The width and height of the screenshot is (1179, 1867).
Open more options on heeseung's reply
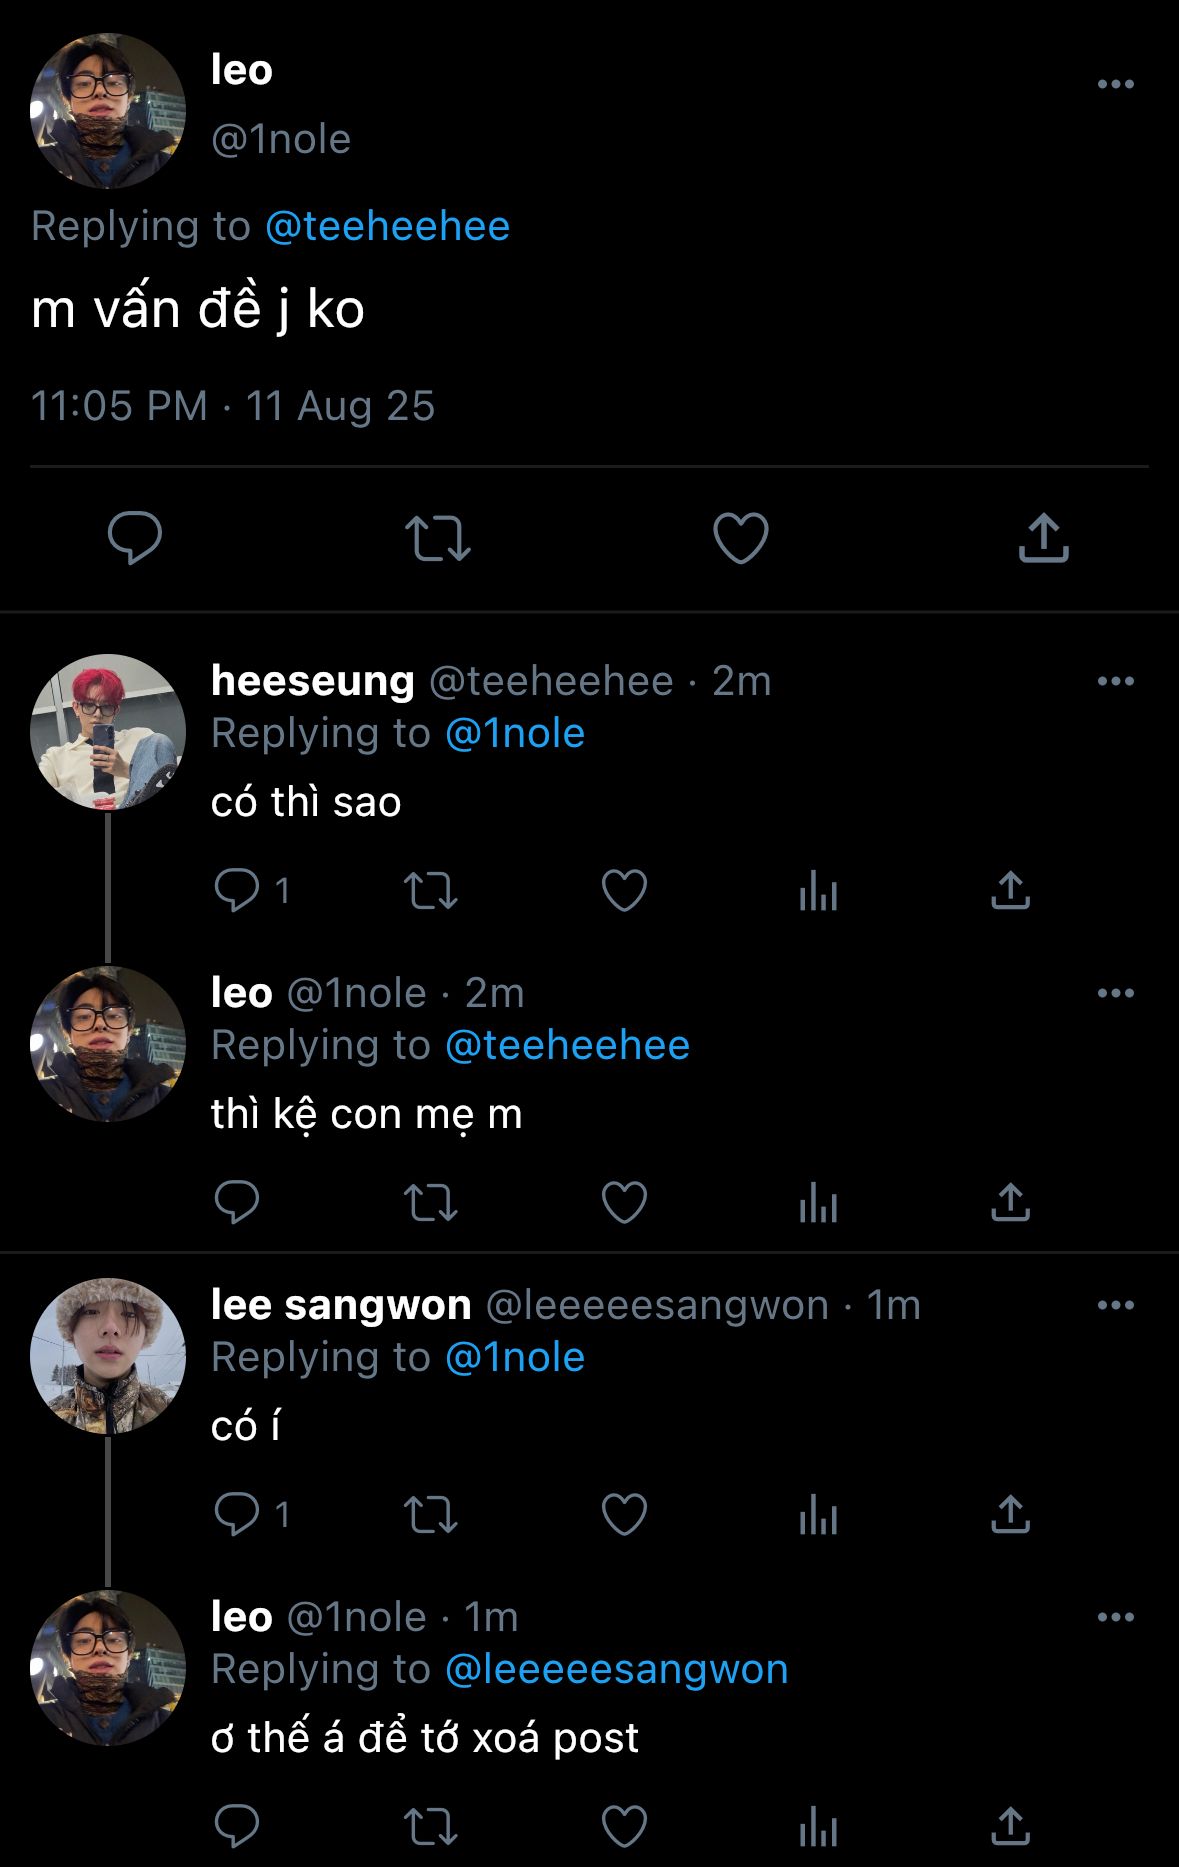coord(1115,682)
